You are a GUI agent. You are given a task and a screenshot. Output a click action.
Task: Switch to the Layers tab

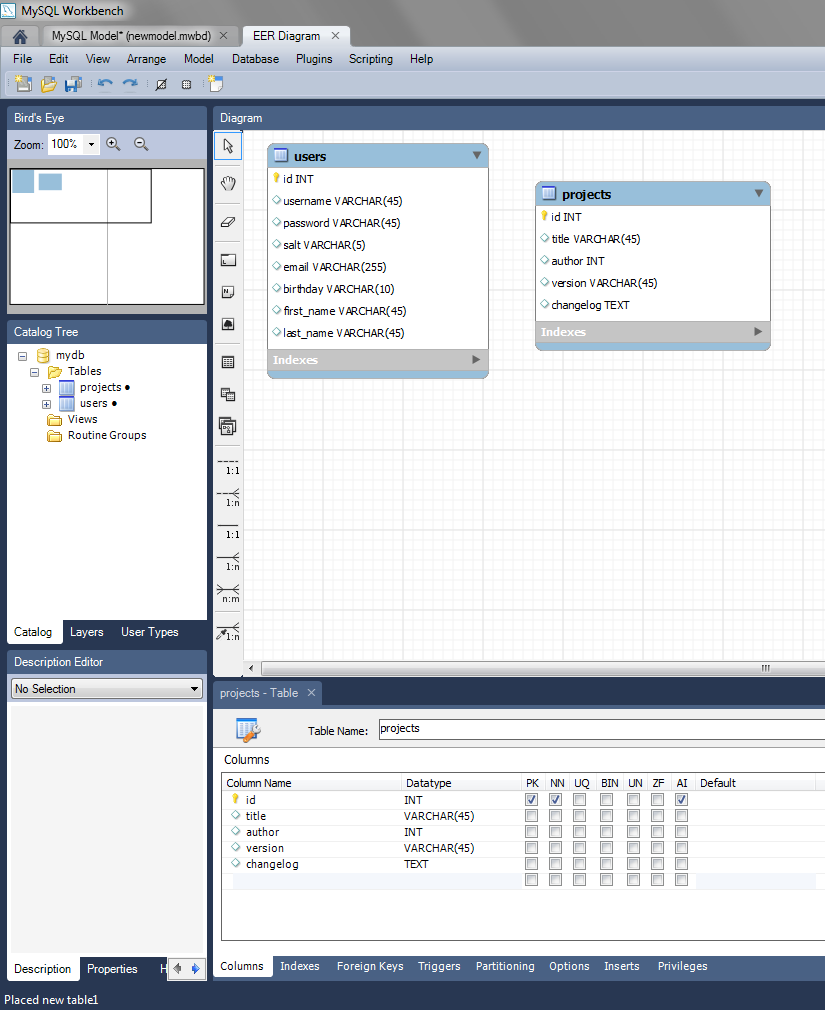click(86, 632)
